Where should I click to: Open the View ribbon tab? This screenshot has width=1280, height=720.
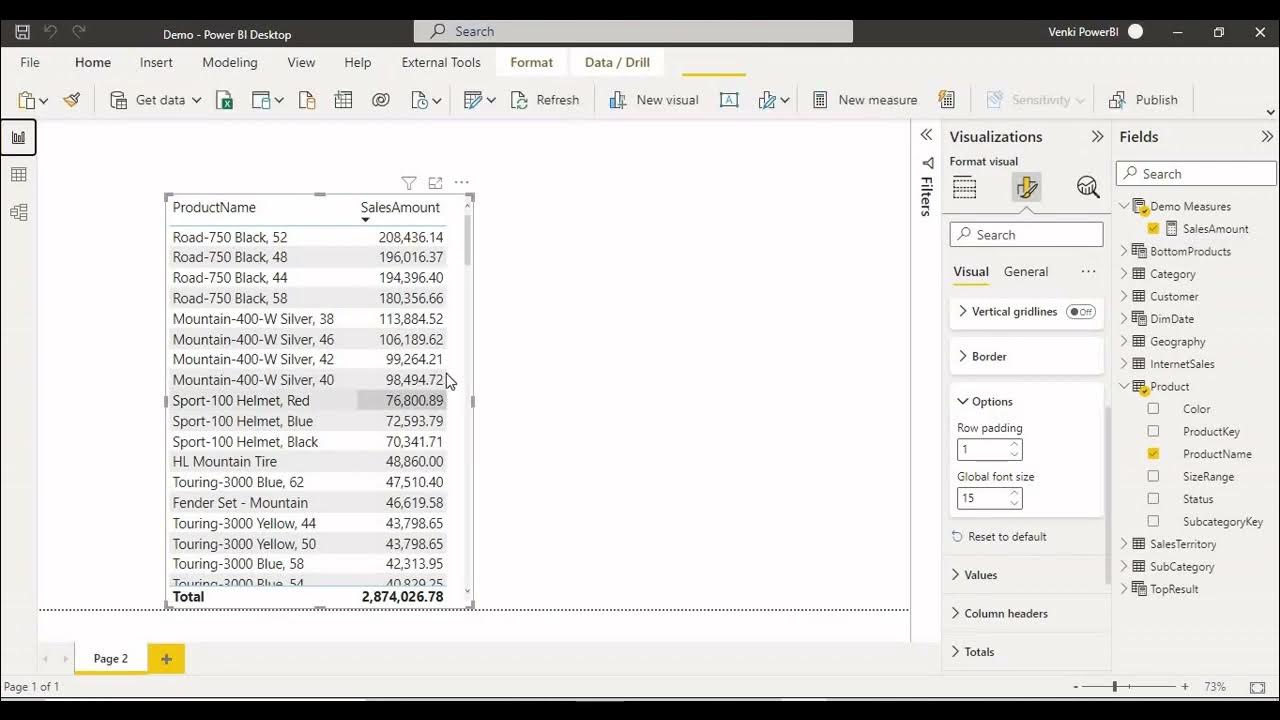(x=301, y=62)
